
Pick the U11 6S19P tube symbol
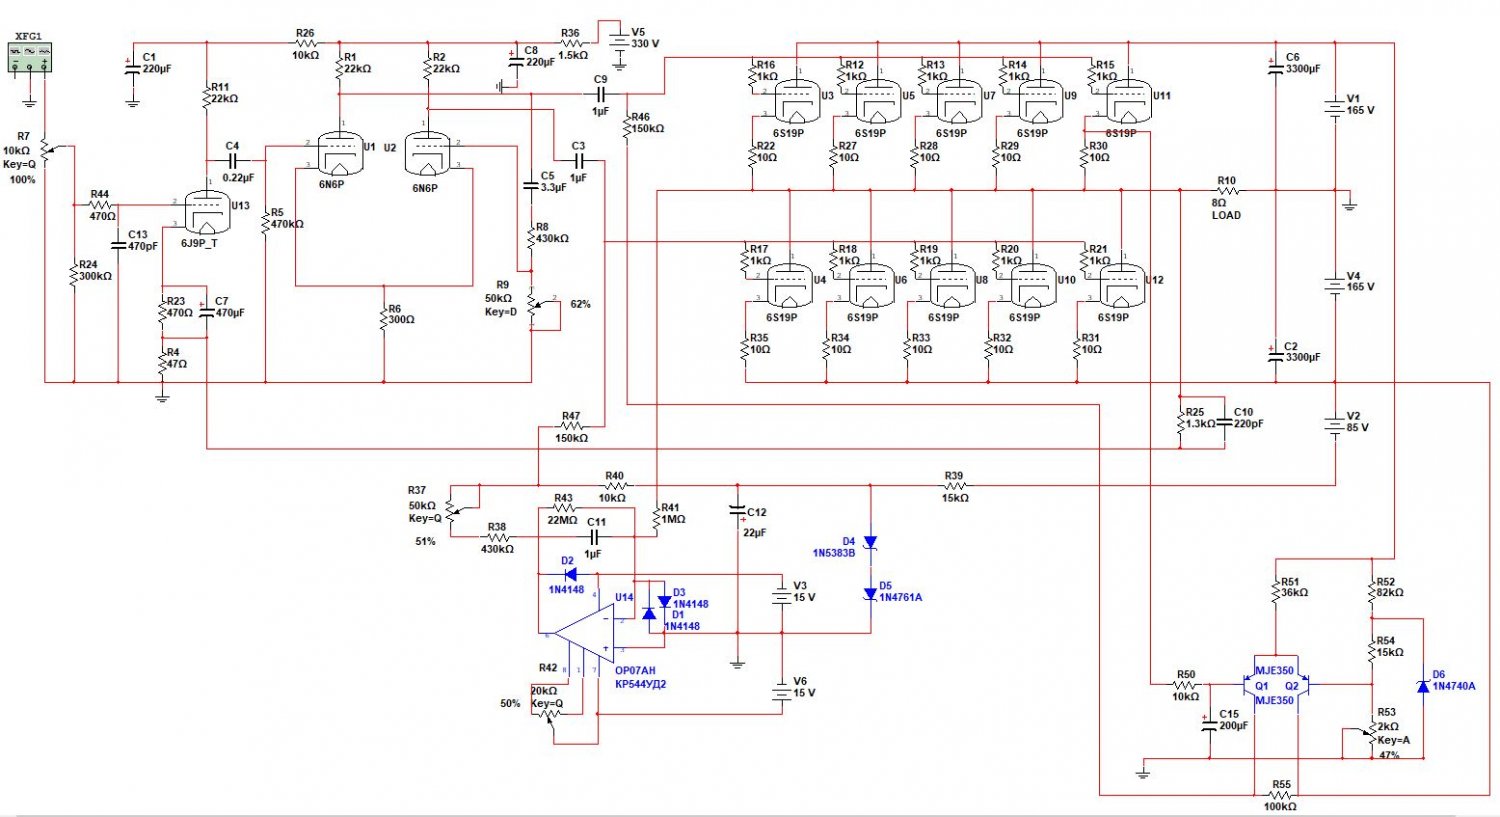(x=1129, y=102)
